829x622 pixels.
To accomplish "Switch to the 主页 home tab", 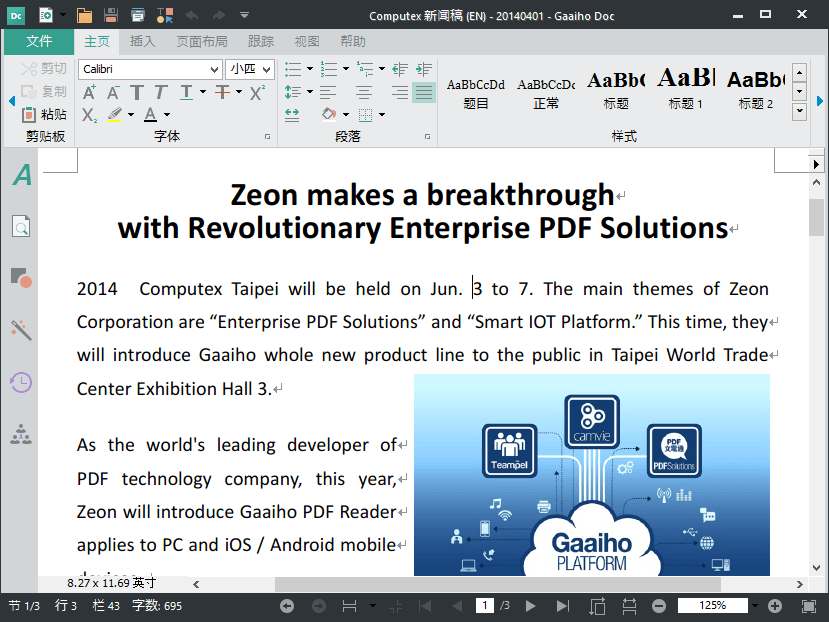I will (x=97, y=41).
